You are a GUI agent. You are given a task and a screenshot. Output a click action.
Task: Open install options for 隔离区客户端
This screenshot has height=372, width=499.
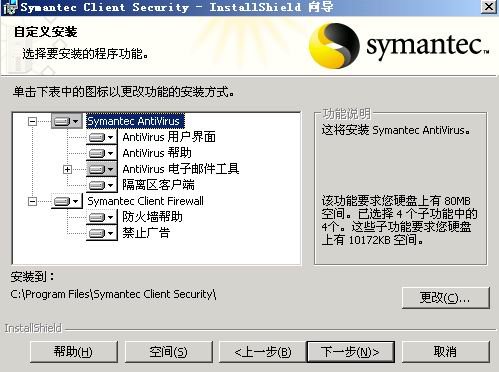coord(102,185)
